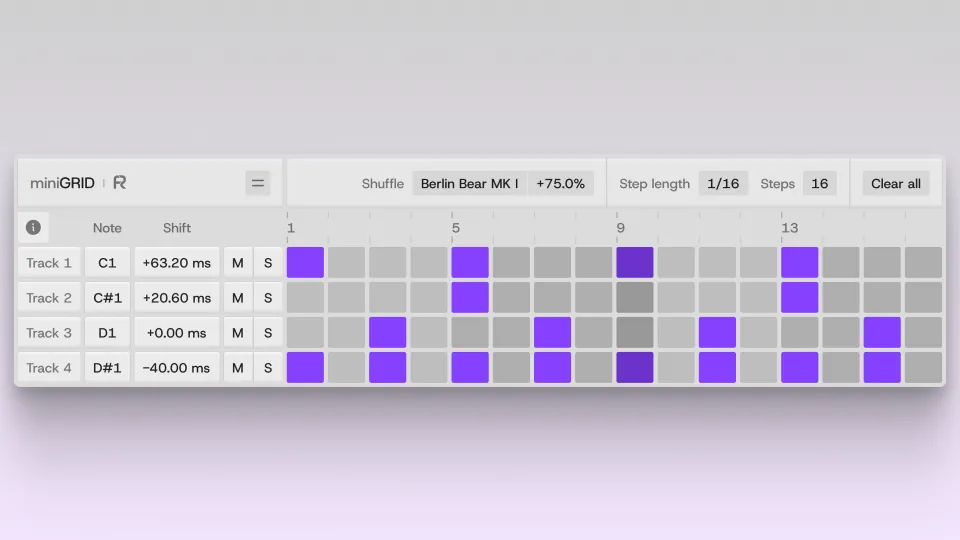Screen dimensions: 960x540
Task: Select the Track 2 label button
Action: click(x=49, y=298)
